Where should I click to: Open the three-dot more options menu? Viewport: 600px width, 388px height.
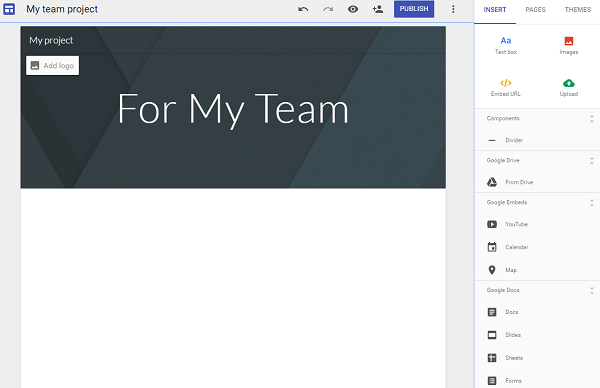[453, 9]
